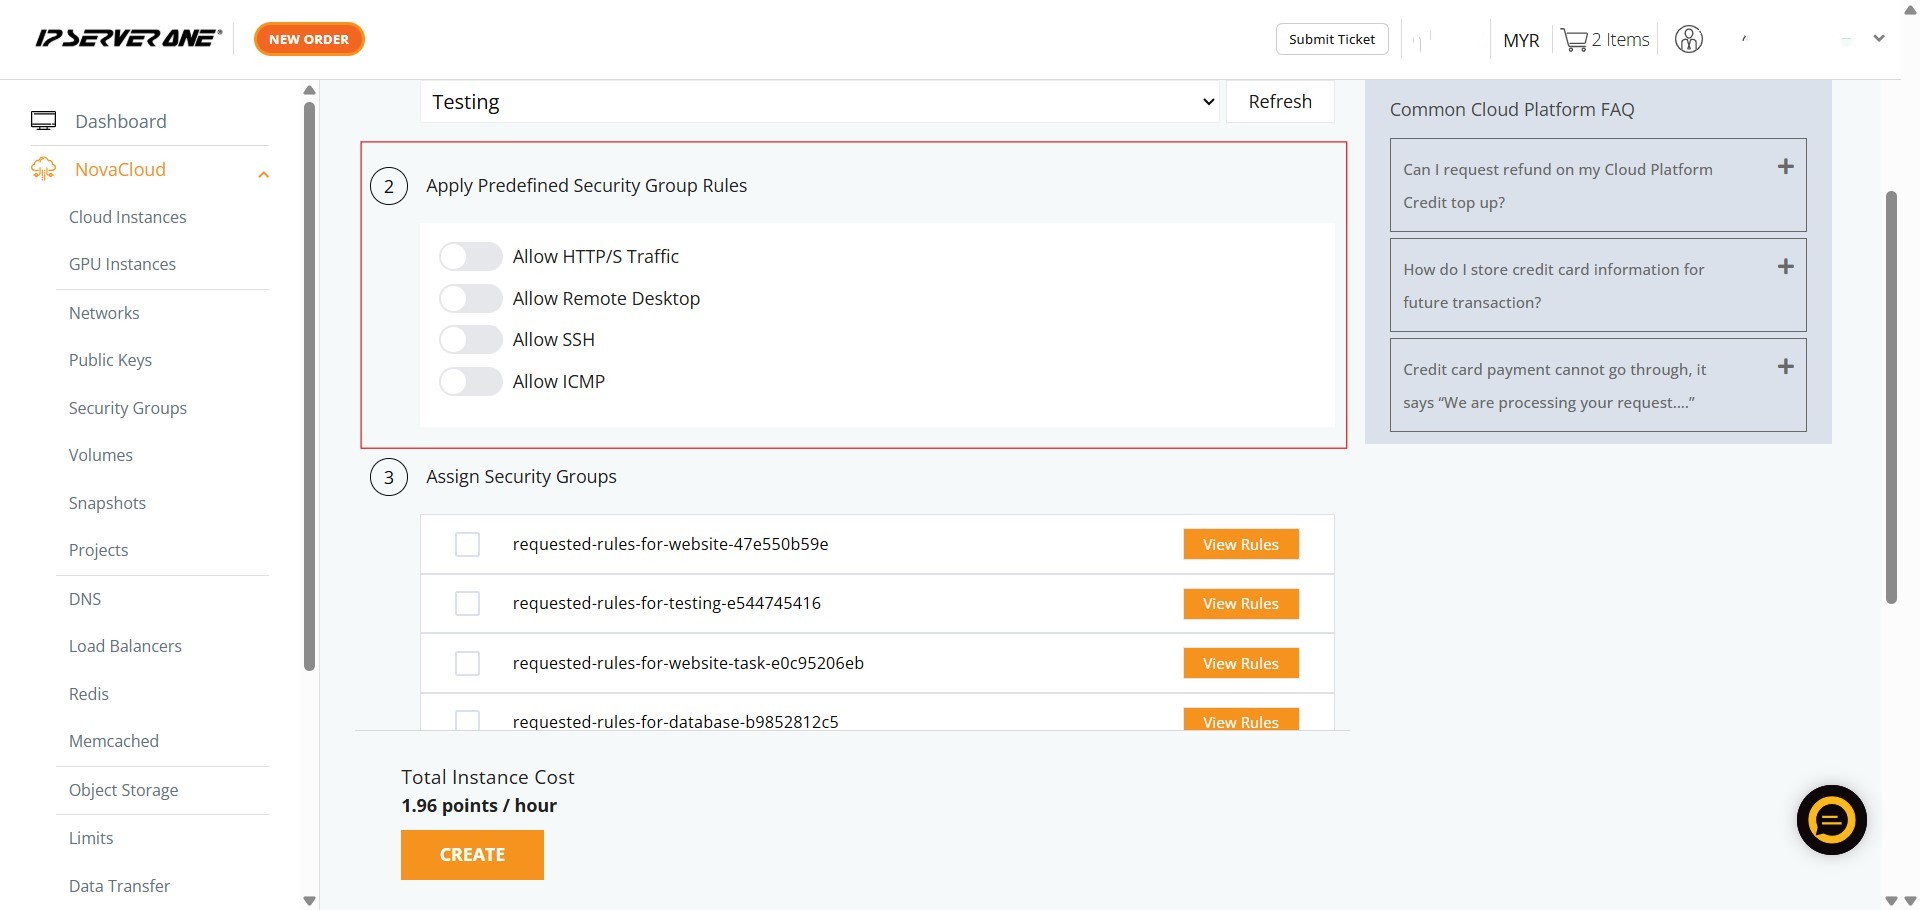Screen dimensions: 1920x910
Task: Click the user profile avatar icon
Action: click(x=1688, y=40)
